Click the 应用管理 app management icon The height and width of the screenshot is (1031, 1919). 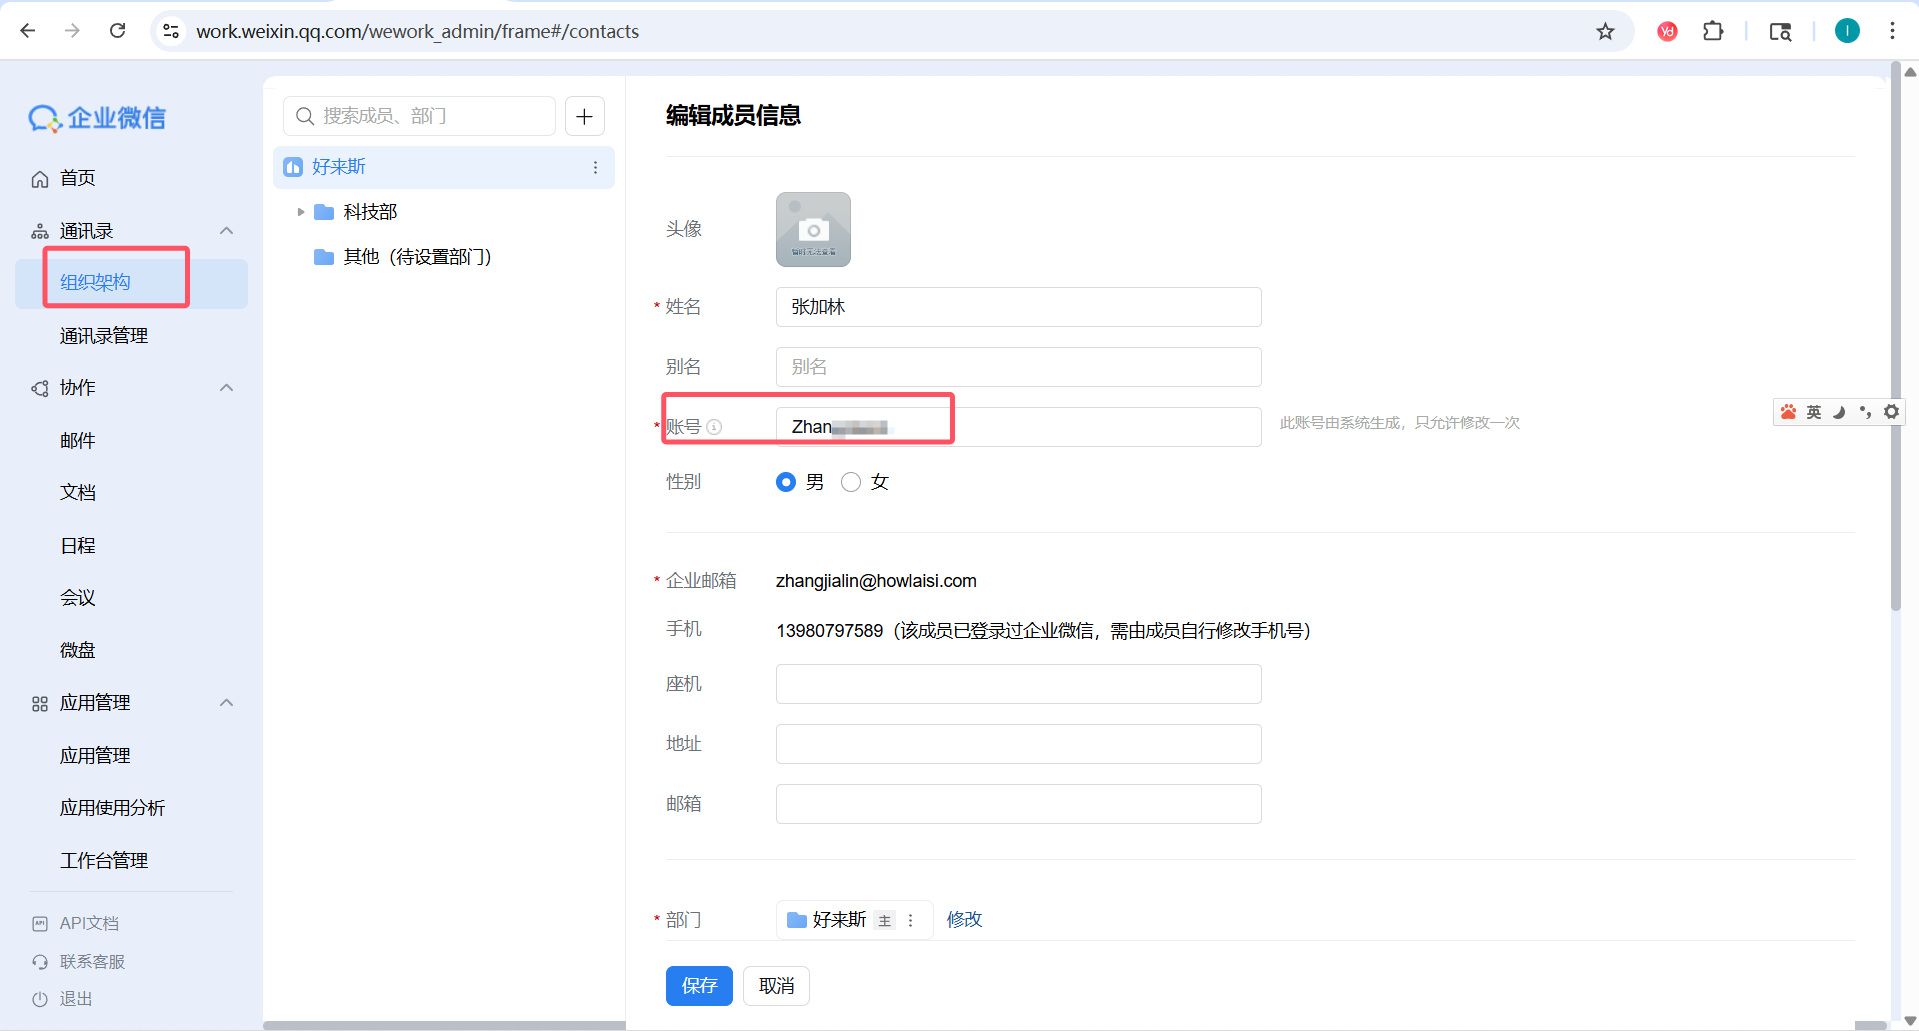pyautogui.click(x=39, y=702)
